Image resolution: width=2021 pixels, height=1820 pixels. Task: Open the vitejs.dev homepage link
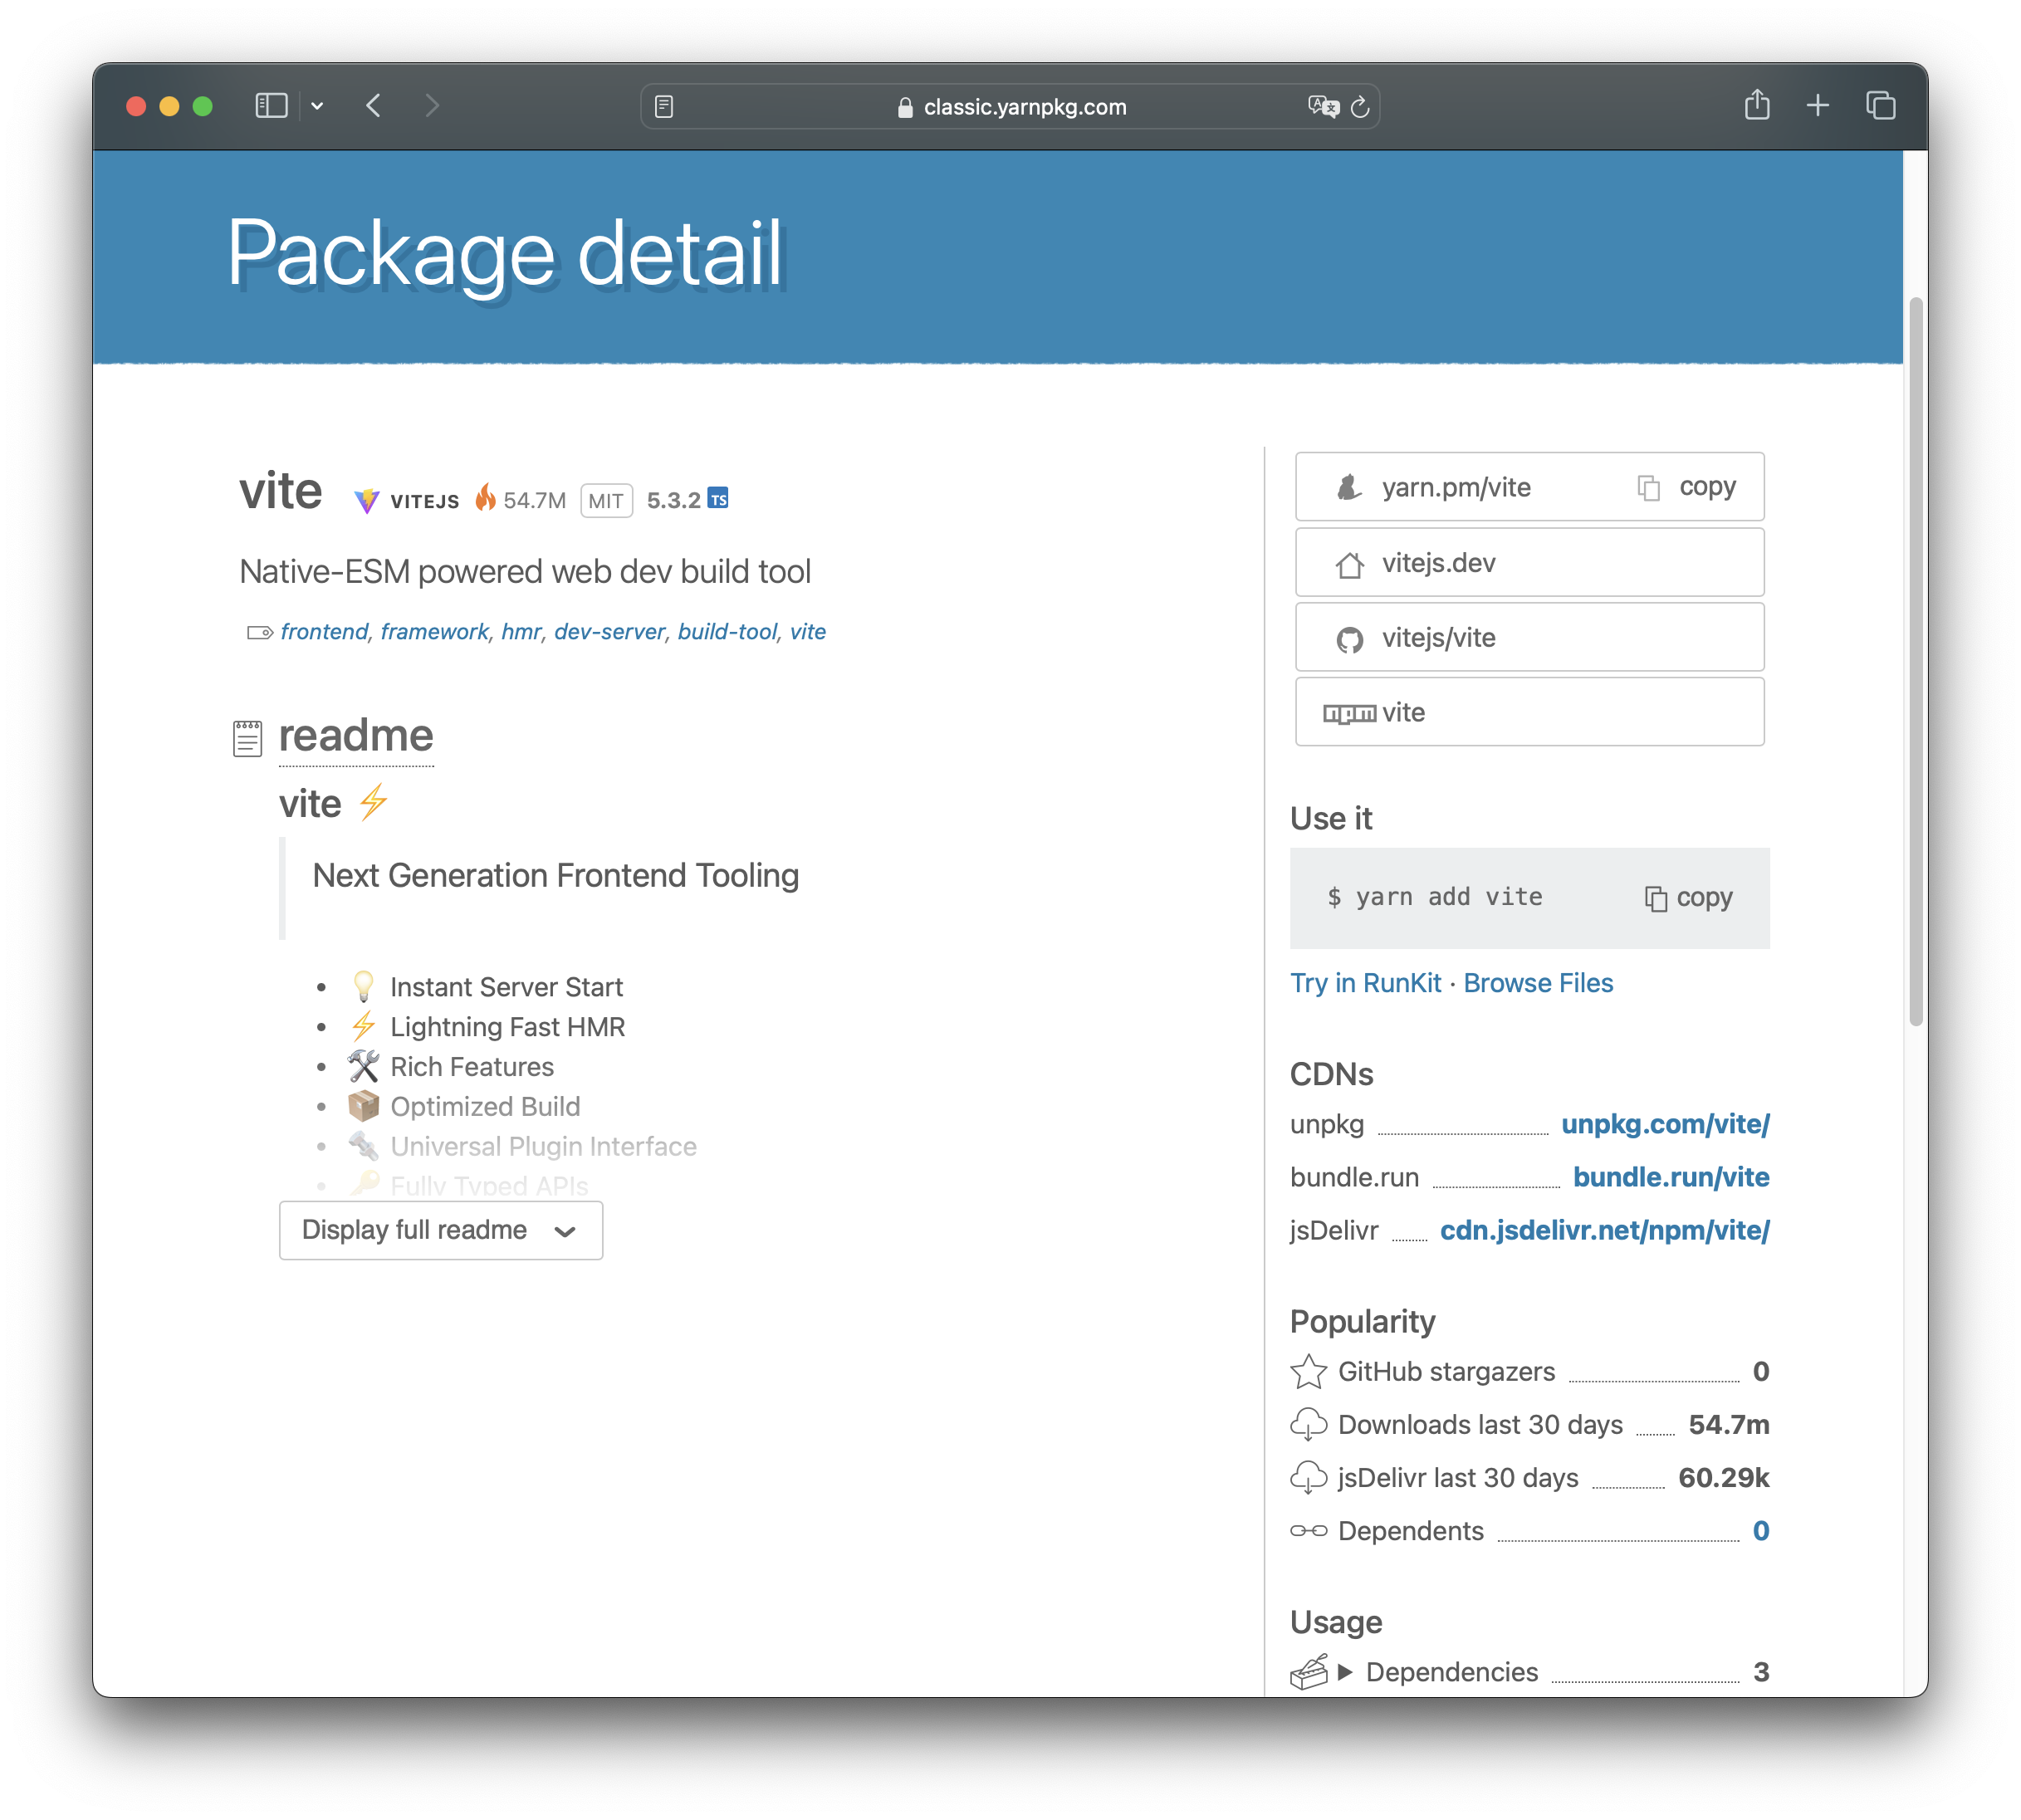pyautogui.click(x=1438, y=563)
